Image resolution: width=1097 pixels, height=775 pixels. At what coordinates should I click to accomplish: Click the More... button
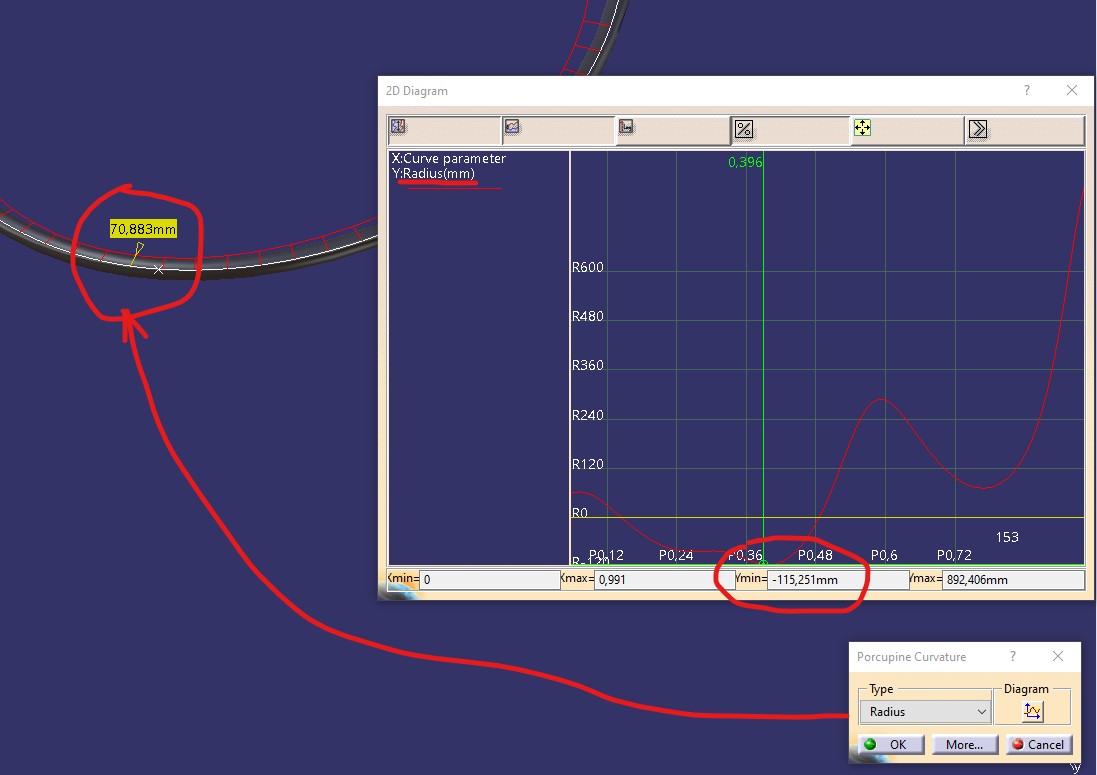tap(964, 744)
